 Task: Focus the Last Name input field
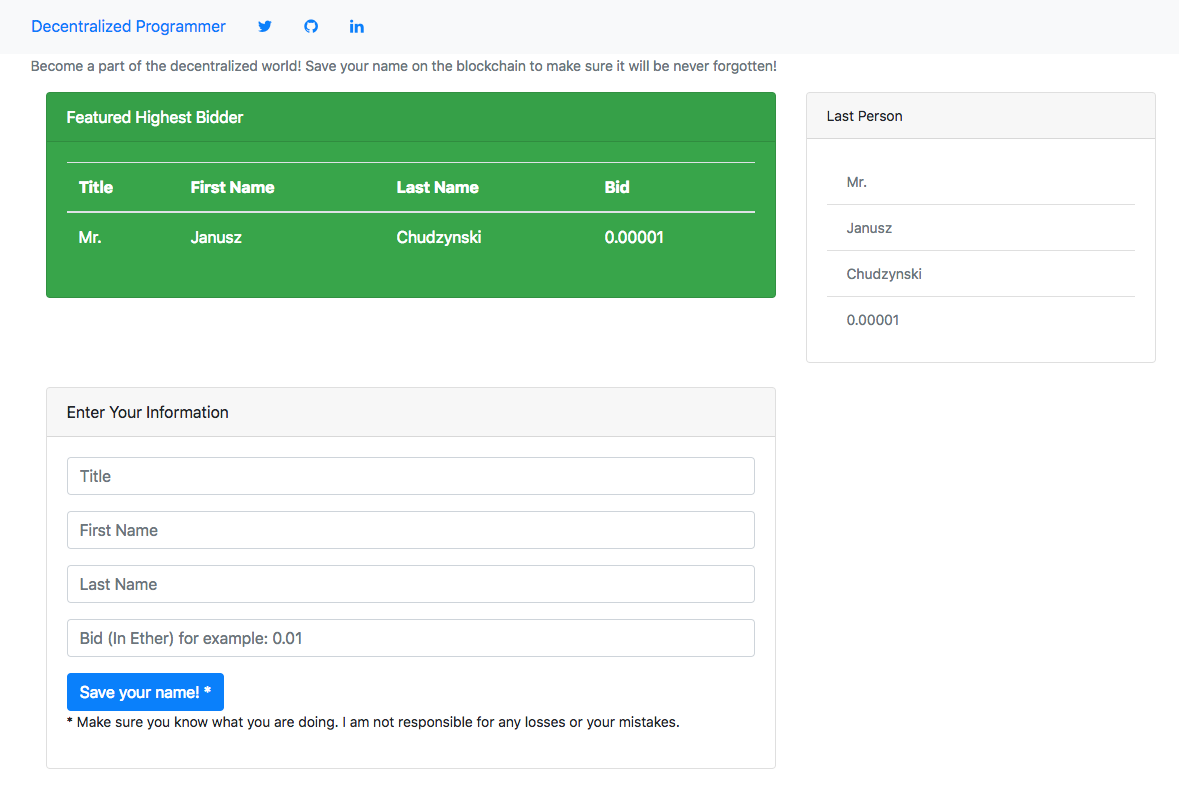(x=411, y=584)
